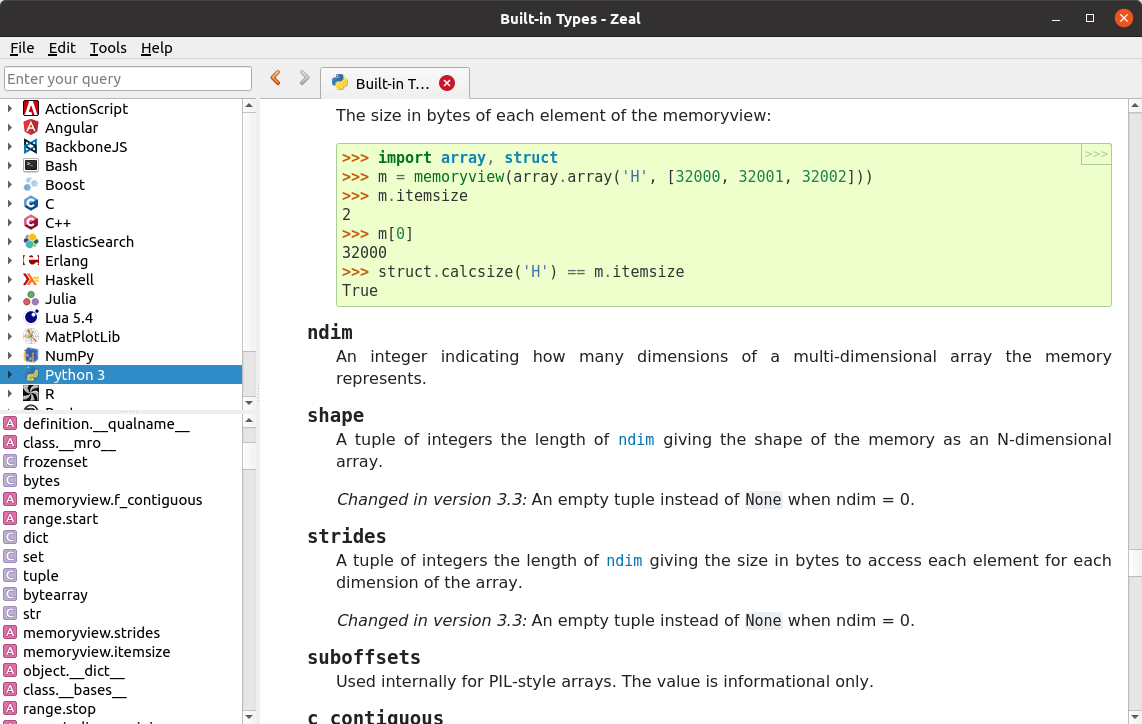Follow the ndim link in strides description
This screenshot has width=1142, height=724.
click(x=624, y=561)
